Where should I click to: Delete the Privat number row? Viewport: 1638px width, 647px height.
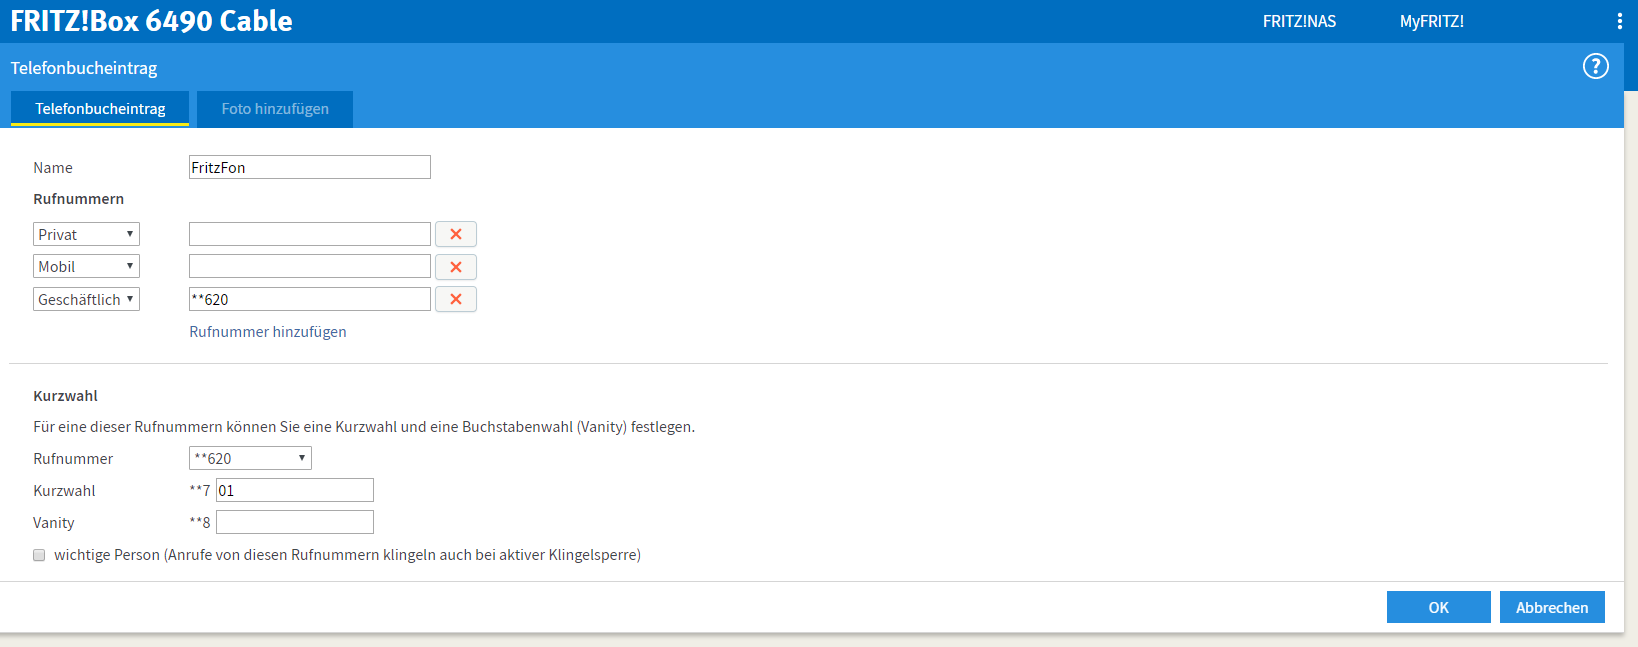point(456,234)
